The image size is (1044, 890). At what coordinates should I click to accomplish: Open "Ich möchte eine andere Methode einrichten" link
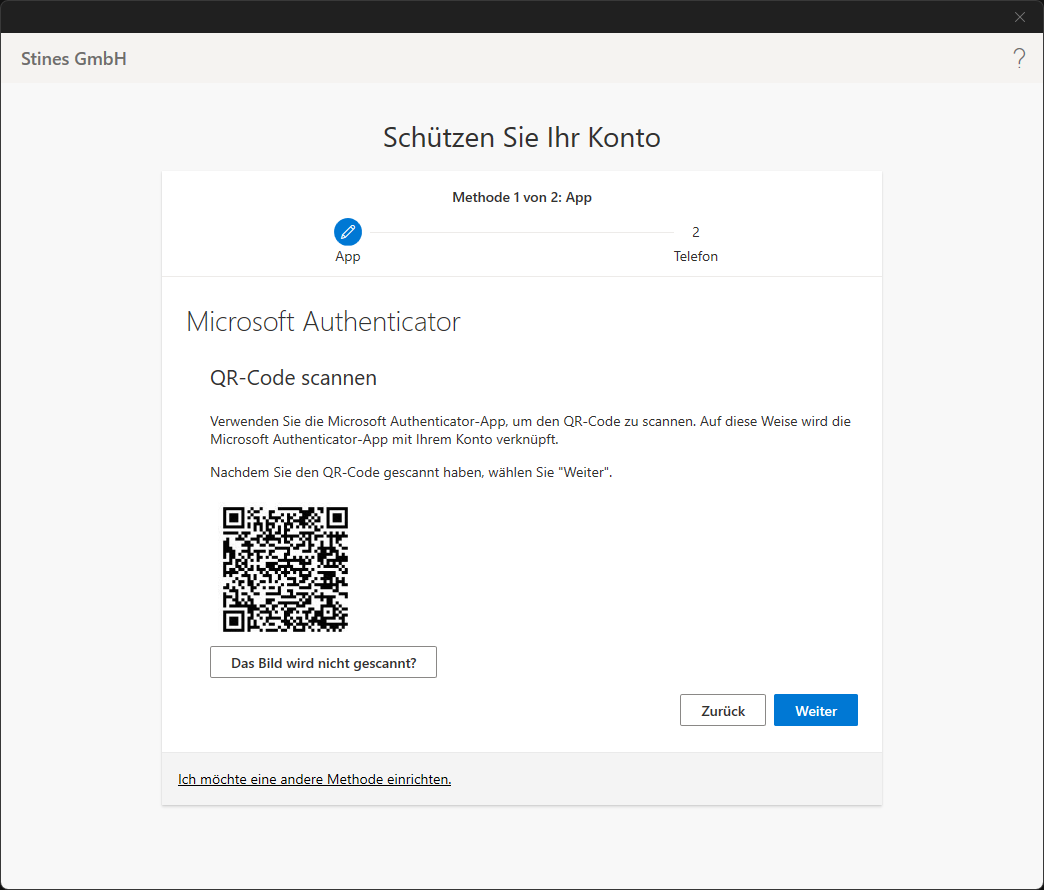click(314, 779)
